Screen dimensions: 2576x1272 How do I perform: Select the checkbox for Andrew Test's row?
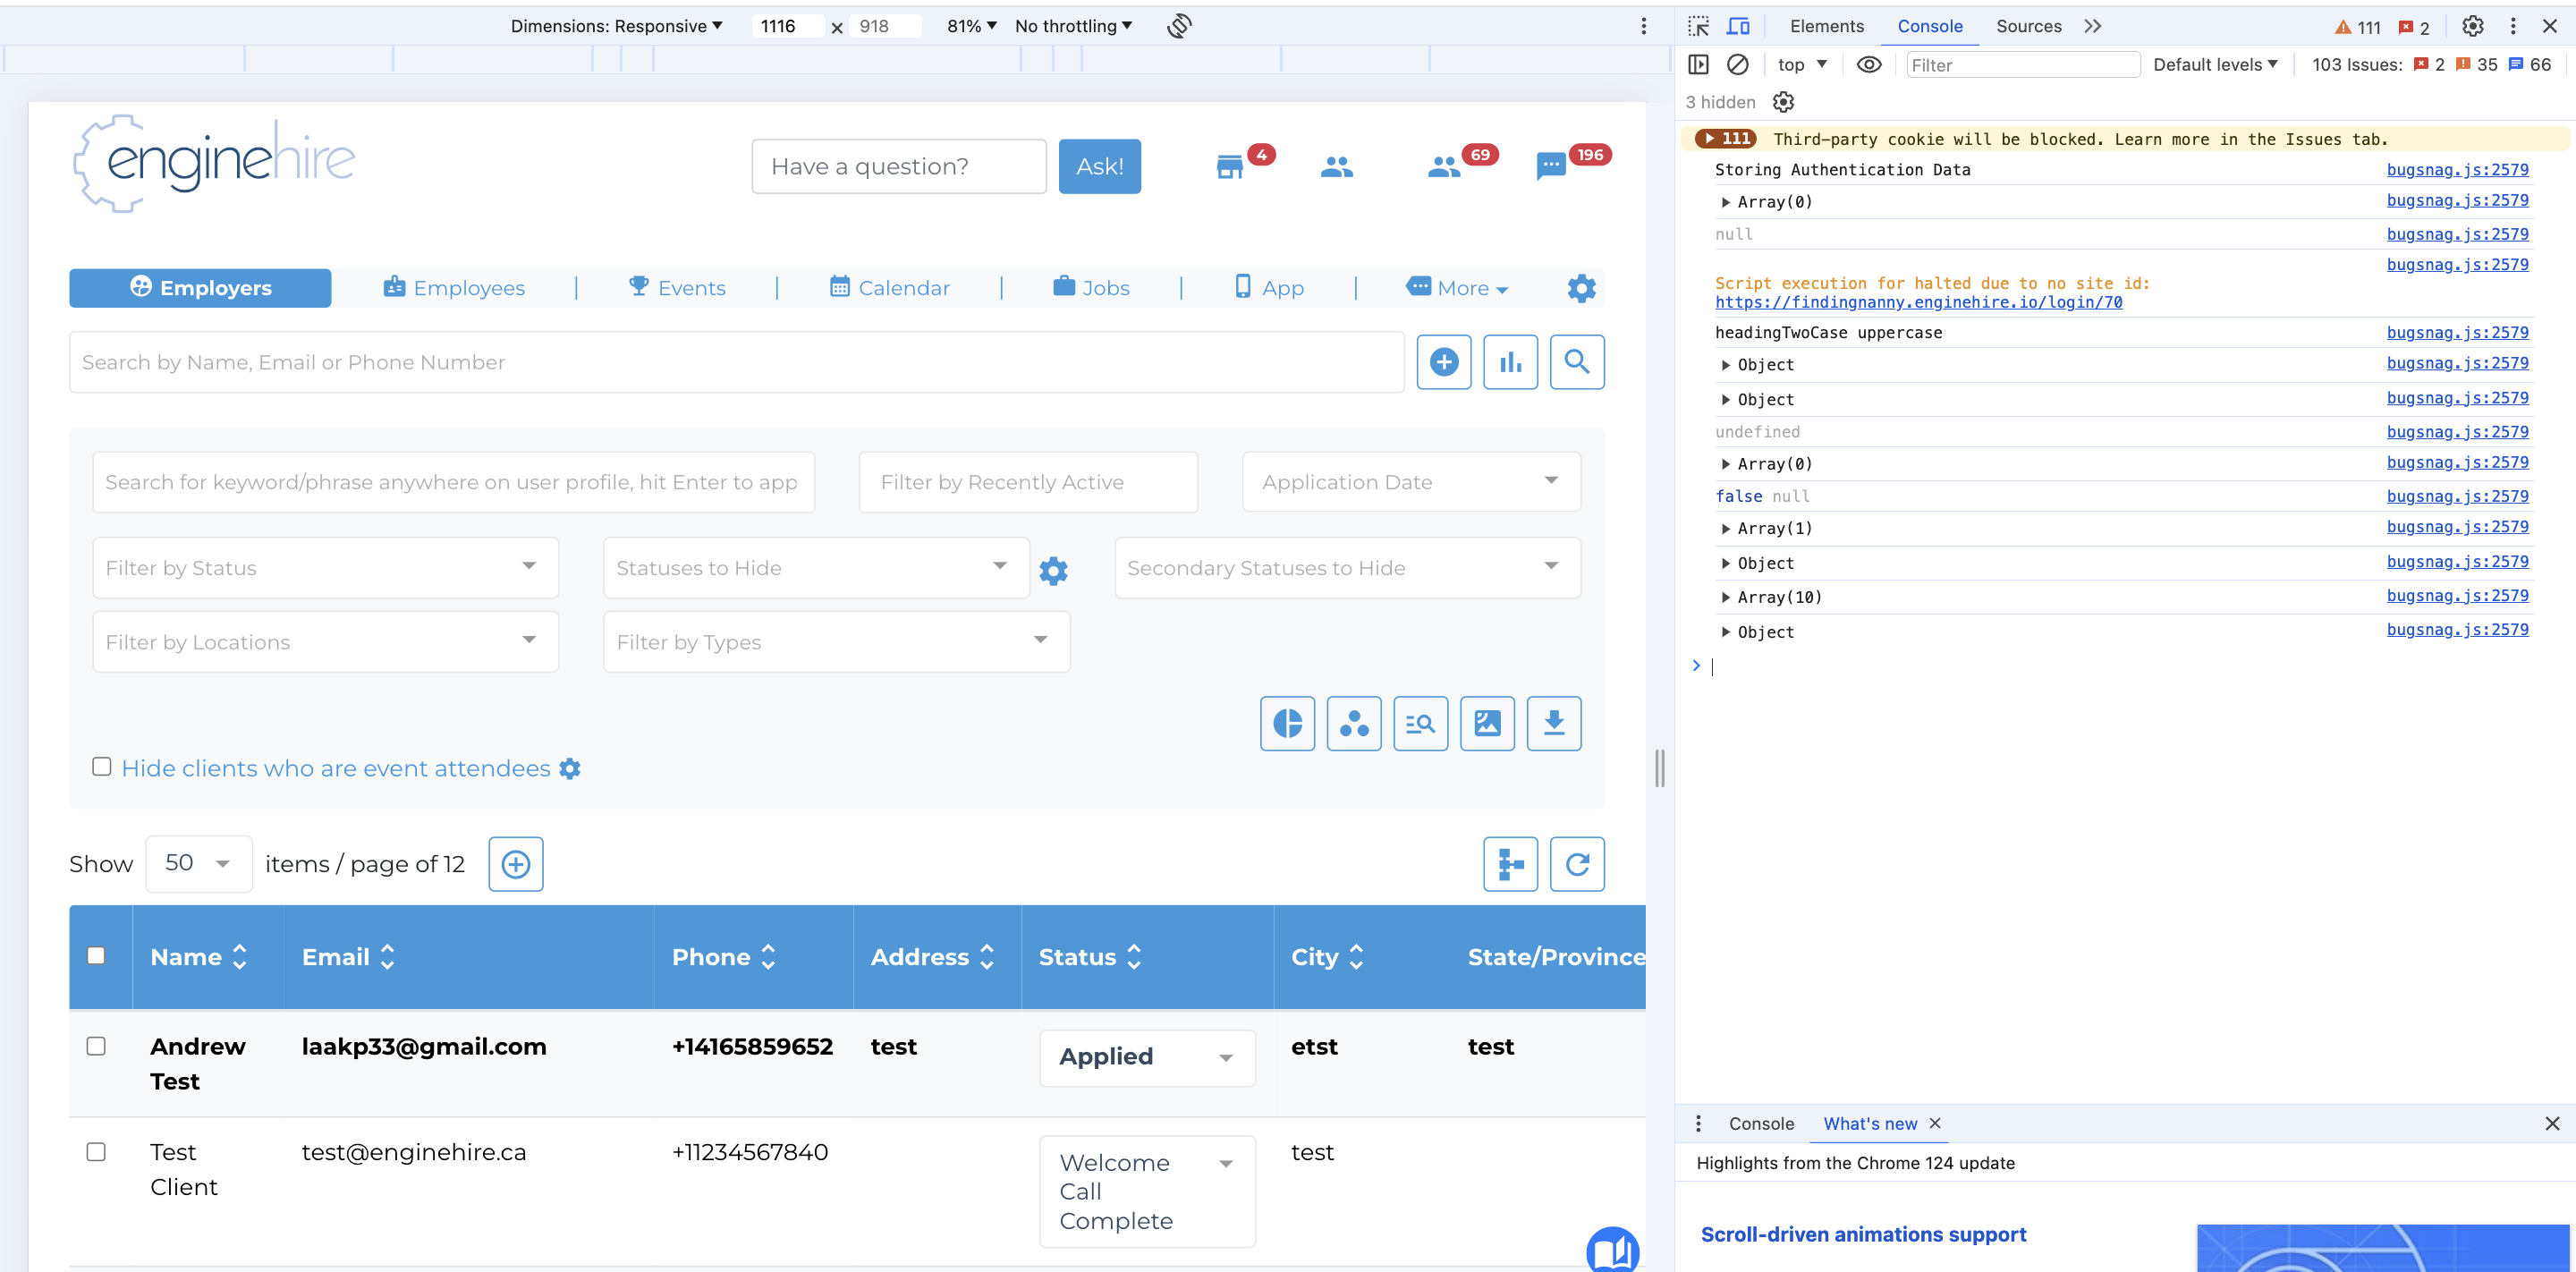[97, 1046]
